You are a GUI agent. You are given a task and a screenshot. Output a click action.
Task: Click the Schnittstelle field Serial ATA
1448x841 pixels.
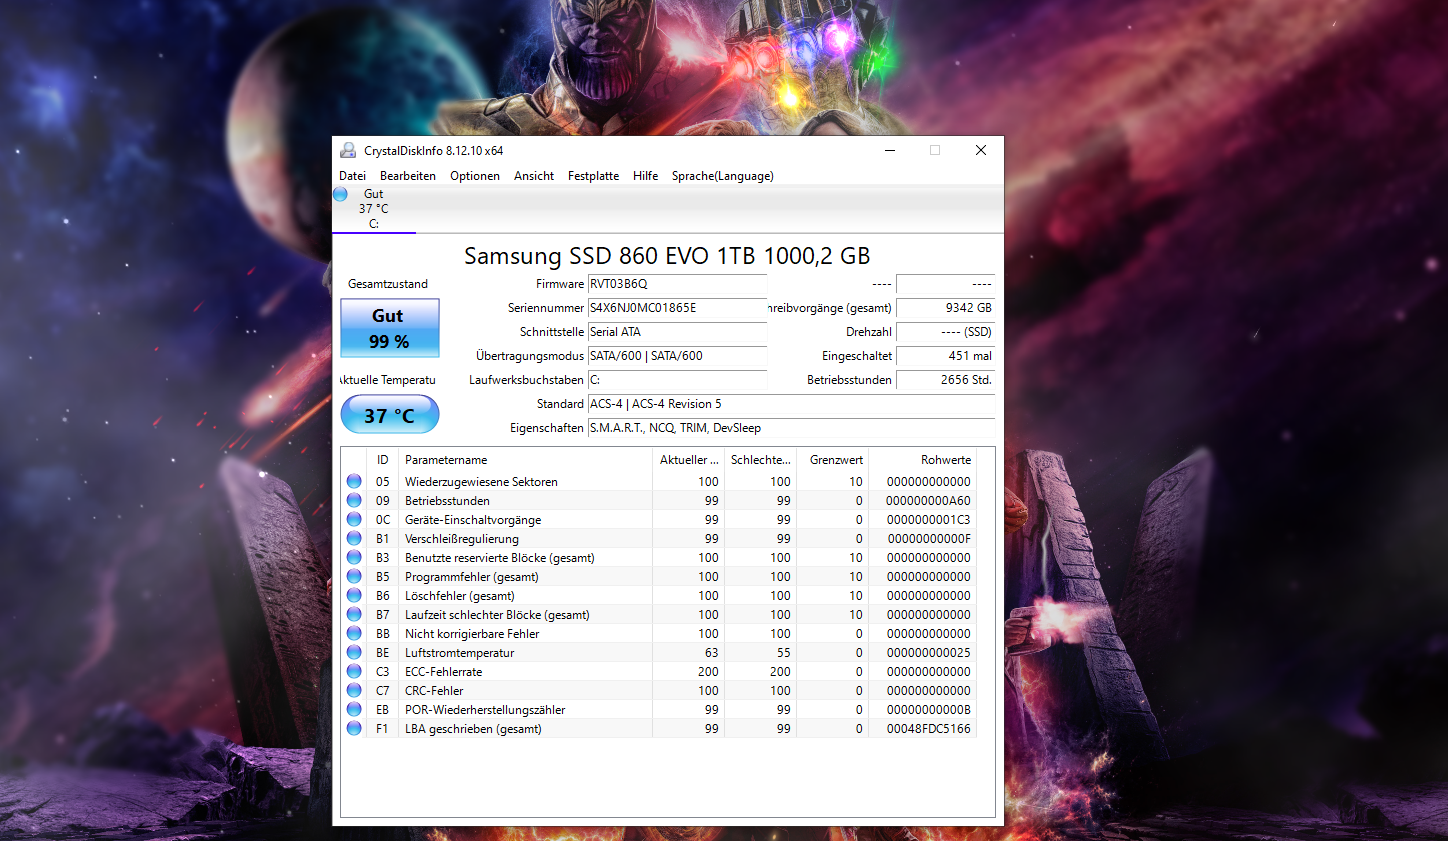(x=677, y=332)
